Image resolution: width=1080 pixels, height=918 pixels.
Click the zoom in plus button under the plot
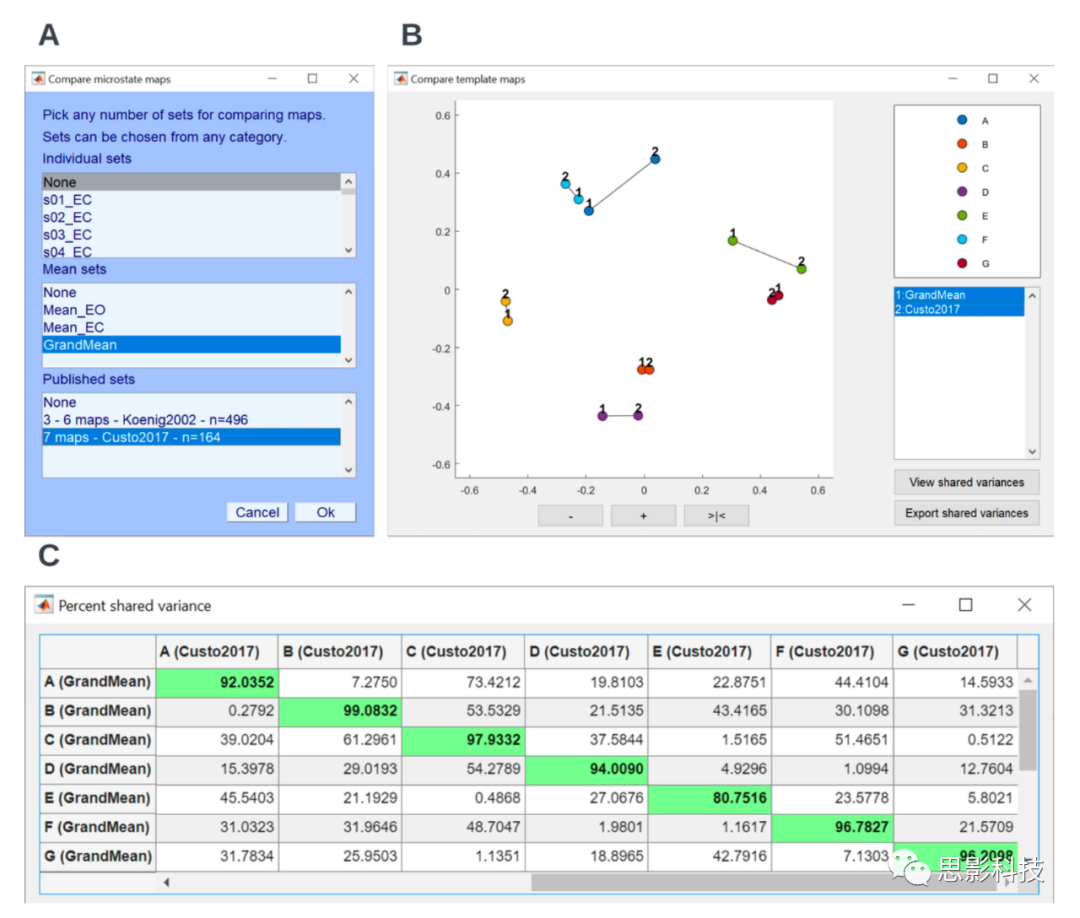pos(643,515)
